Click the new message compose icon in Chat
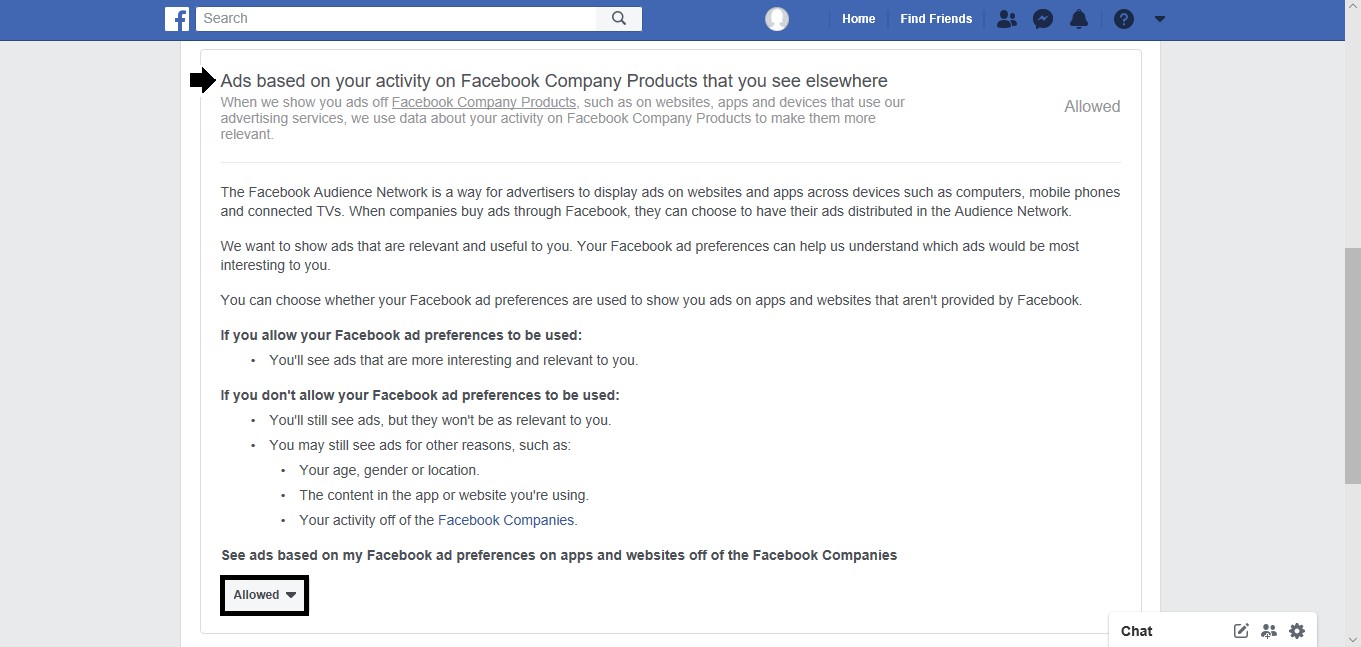The width and height of the screenshot is (1361, 647). coord(1241,631)
